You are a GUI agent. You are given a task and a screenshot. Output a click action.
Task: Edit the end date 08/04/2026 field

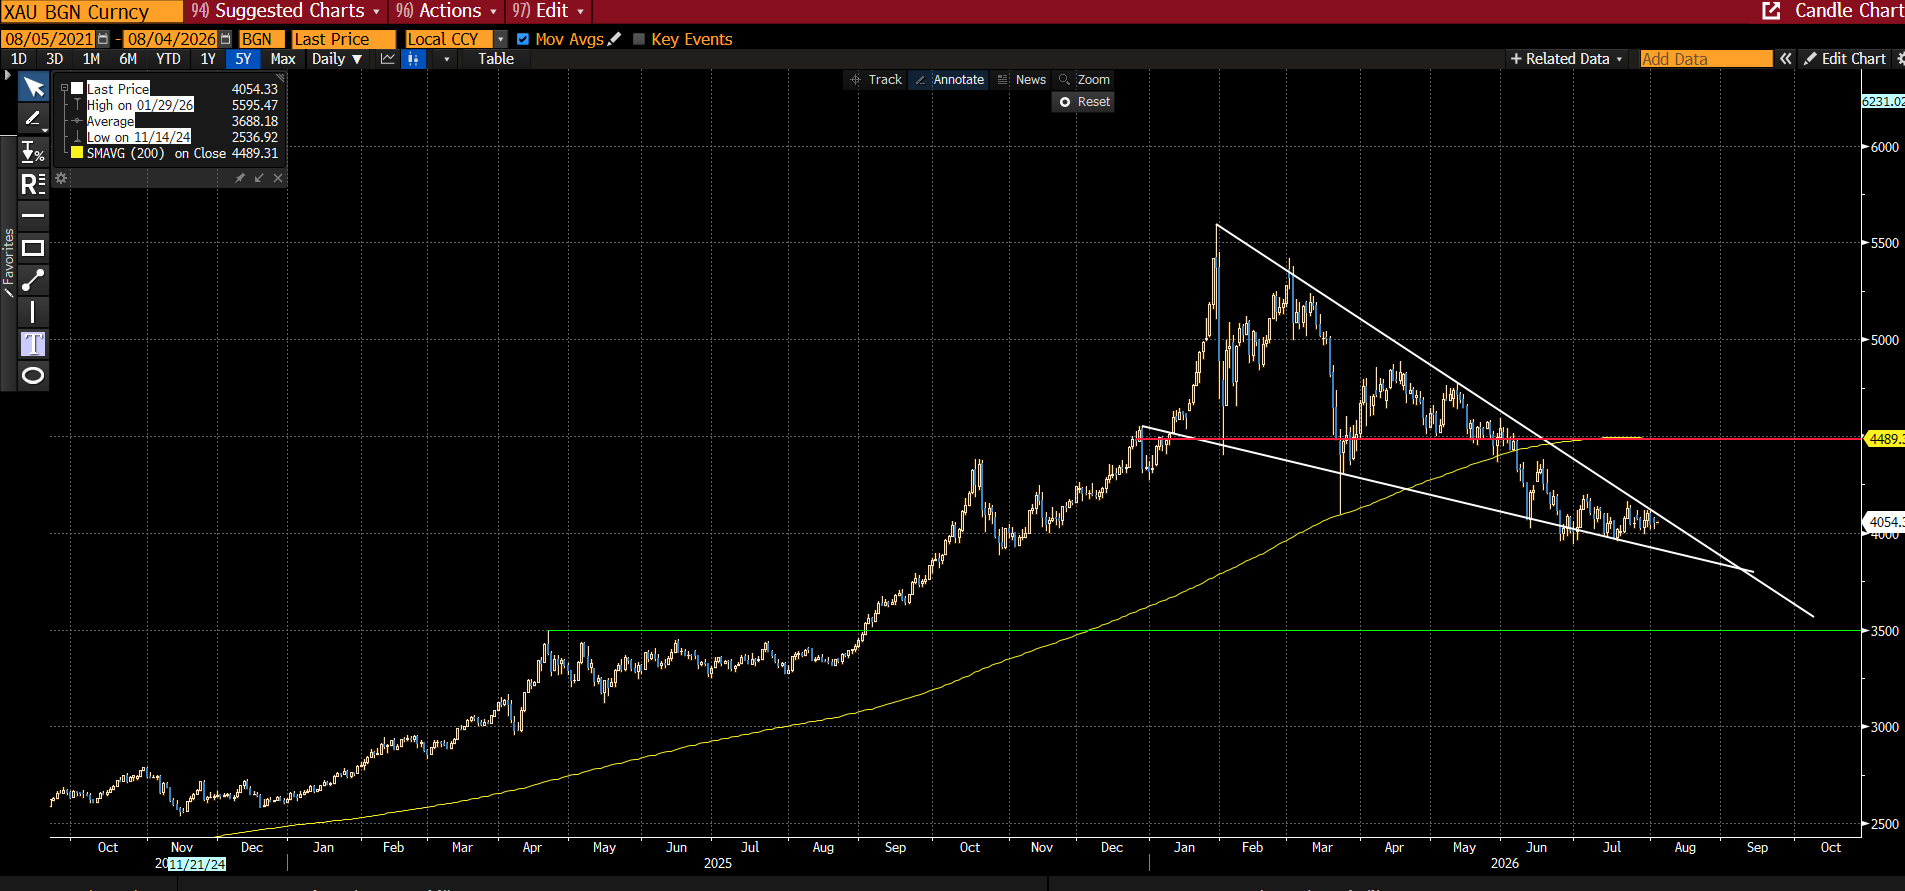click(x=171, y=39)
